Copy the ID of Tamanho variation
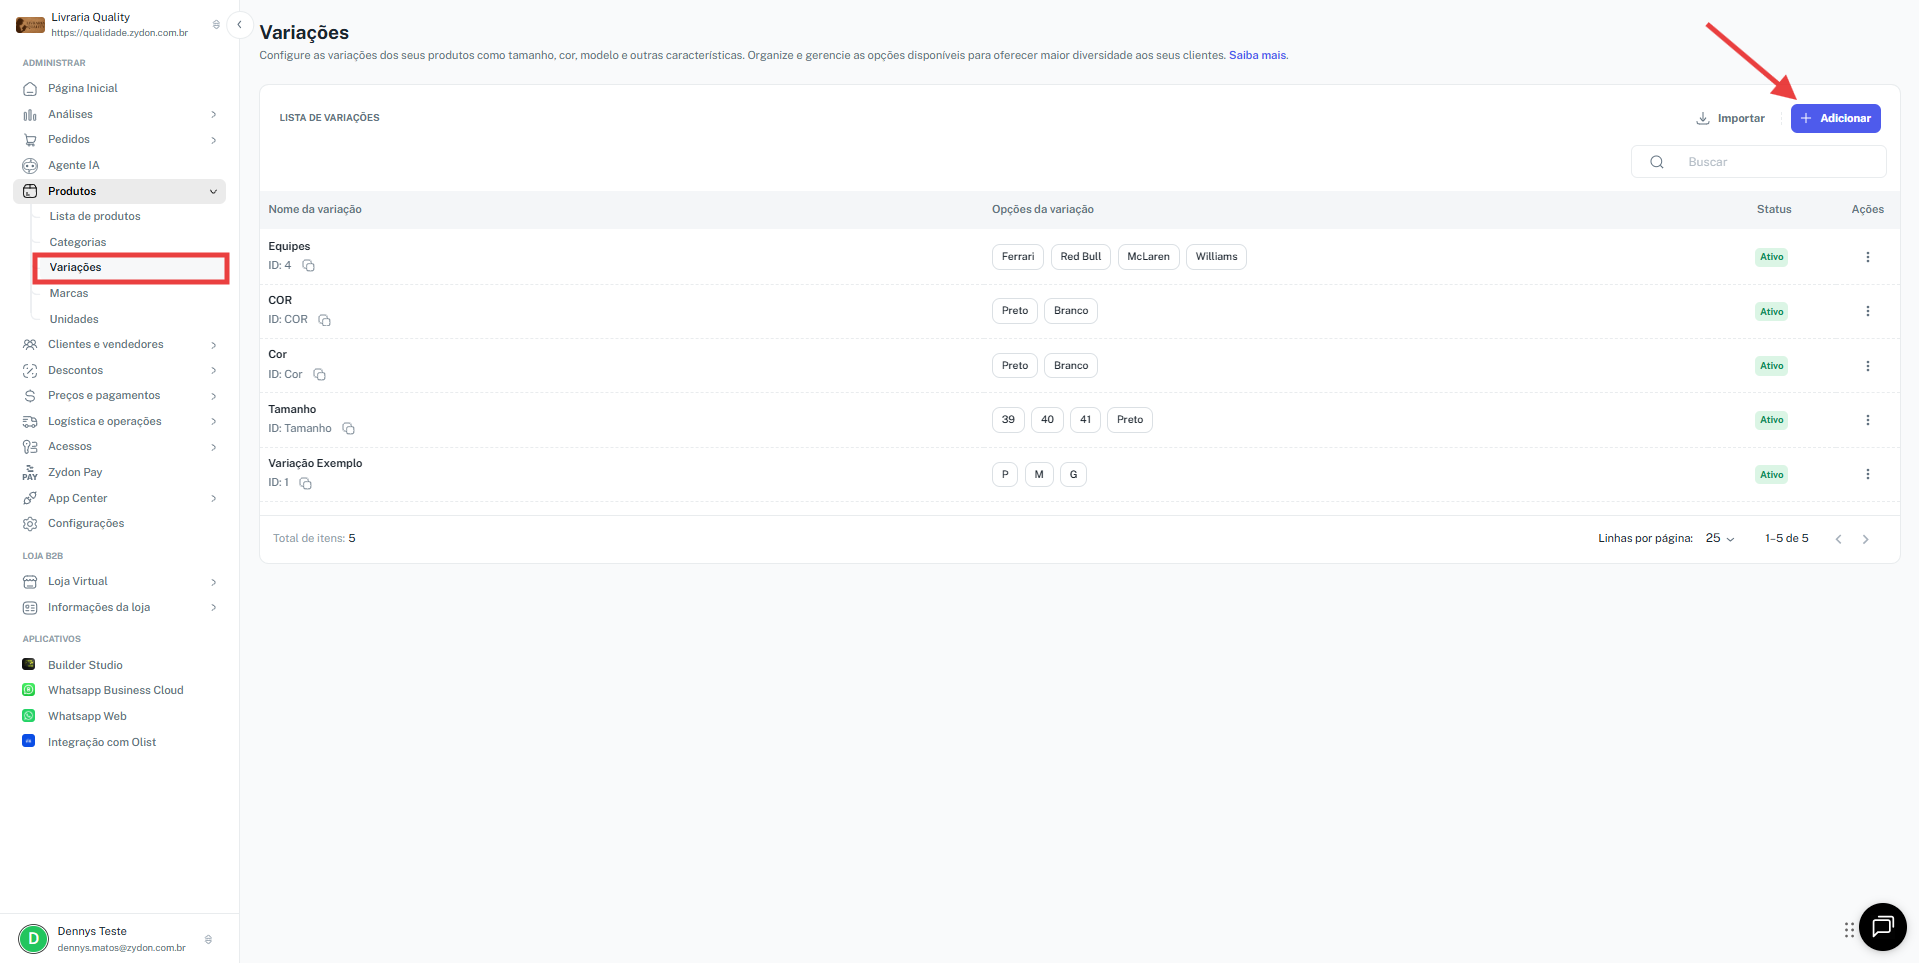 [x=349, y=429]
